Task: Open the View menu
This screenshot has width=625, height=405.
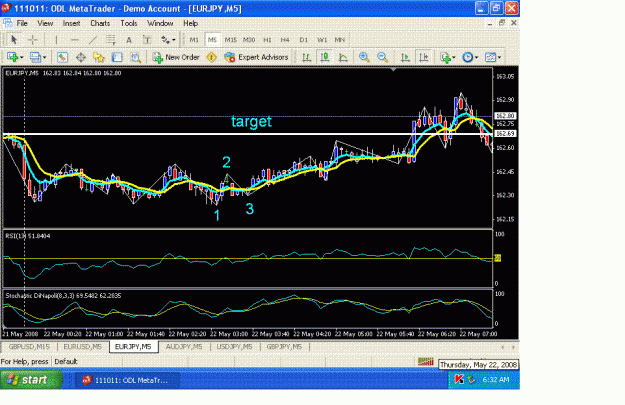Action: coord(45,23)
